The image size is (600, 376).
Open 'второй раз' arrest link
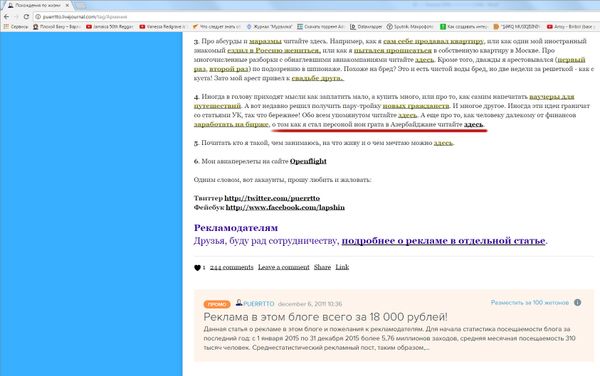pyautogui.click(x=228, y=69)
